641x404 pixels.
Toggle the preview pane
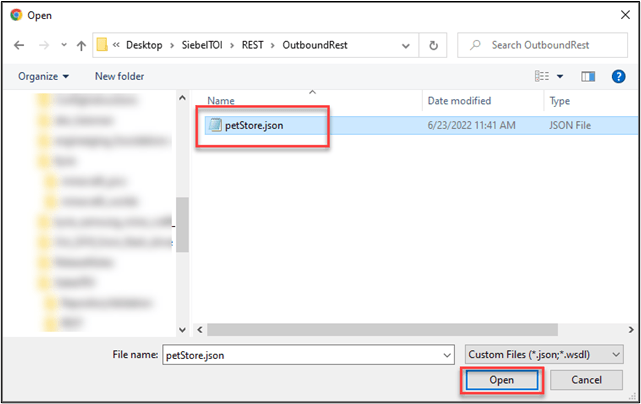[588, 76]
